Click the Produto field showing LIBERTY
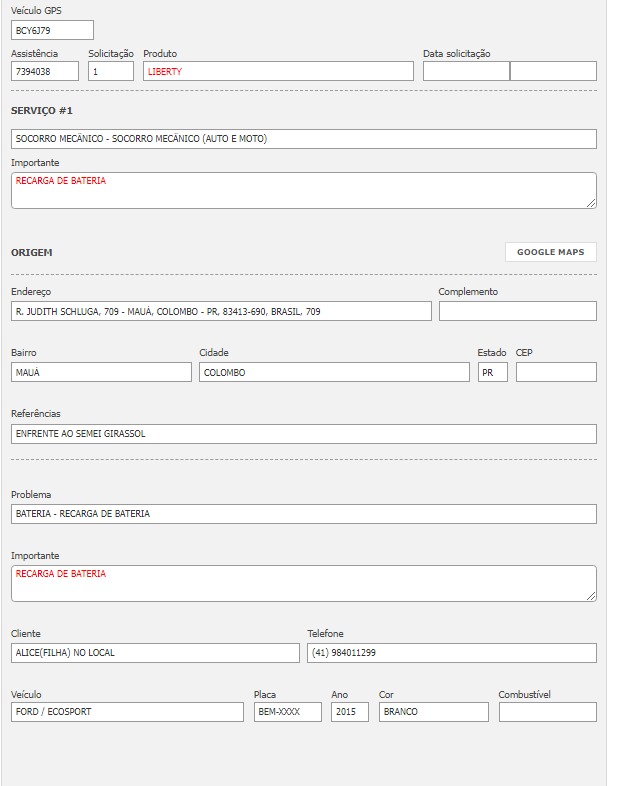Screen dimensions: 632x786 [x=278, y=72]
